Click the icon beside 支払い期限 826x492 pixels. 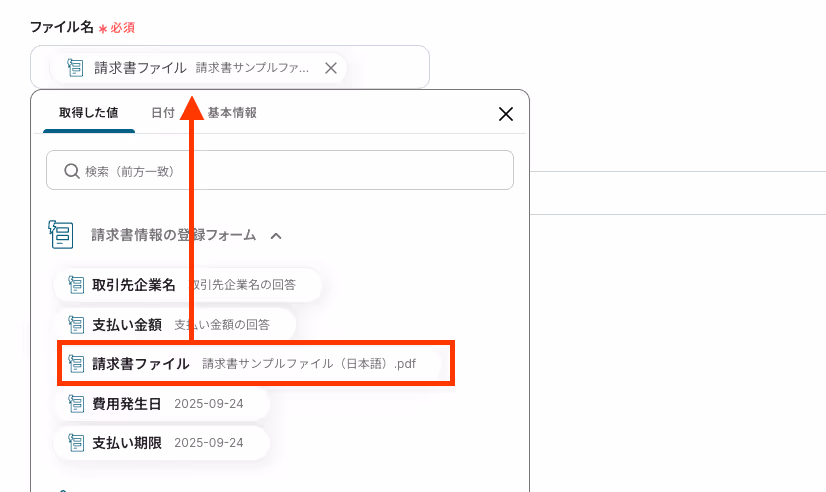pos(76,443)
